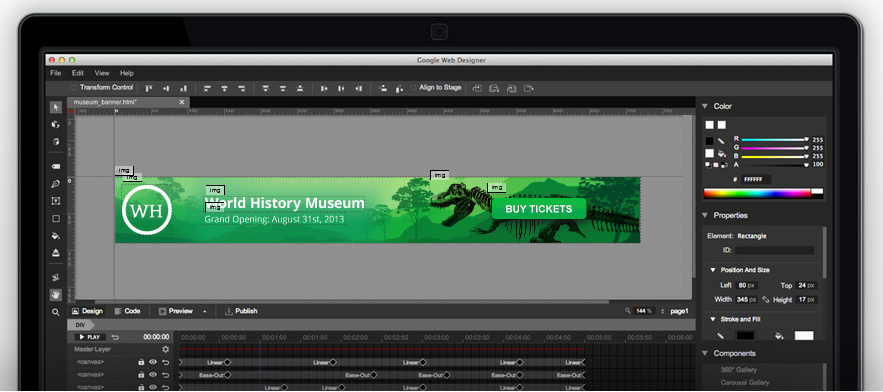The width and height of the screenshot is (883, 392).
Task: Click the Publish button
Action: tap(241, 311)
